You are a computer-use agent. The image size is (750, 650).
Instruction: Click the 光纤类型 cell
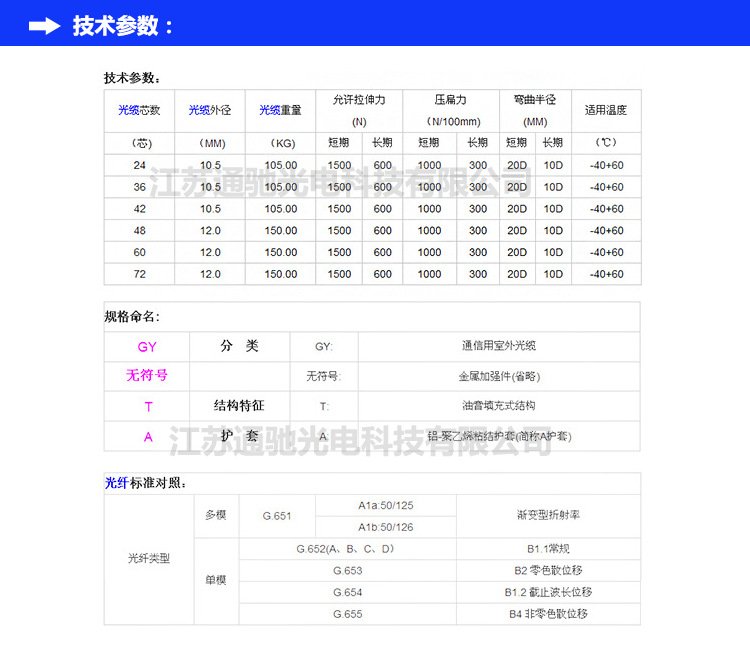[149, 559]
